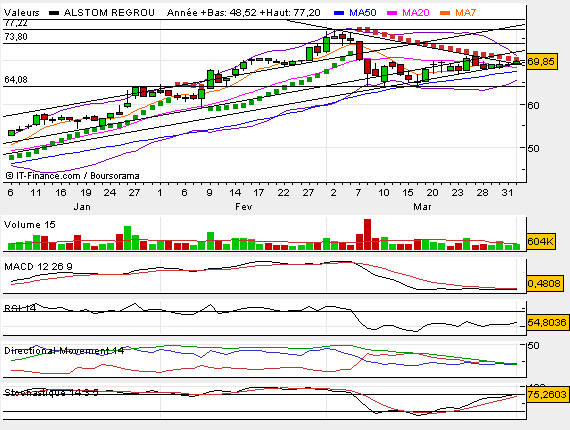The image size is (570, 430).
Task: Click the Mar month label
Action: (422, 207)
